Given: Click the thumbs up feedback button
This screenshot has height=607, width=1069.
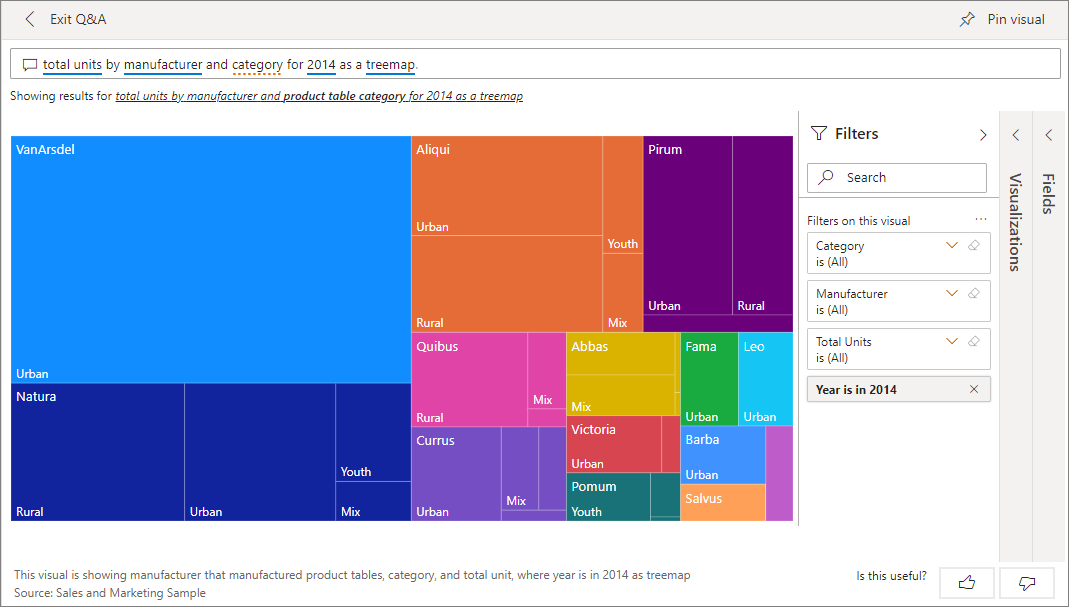Looking at the screenshot, I should [x=966, y=582].
